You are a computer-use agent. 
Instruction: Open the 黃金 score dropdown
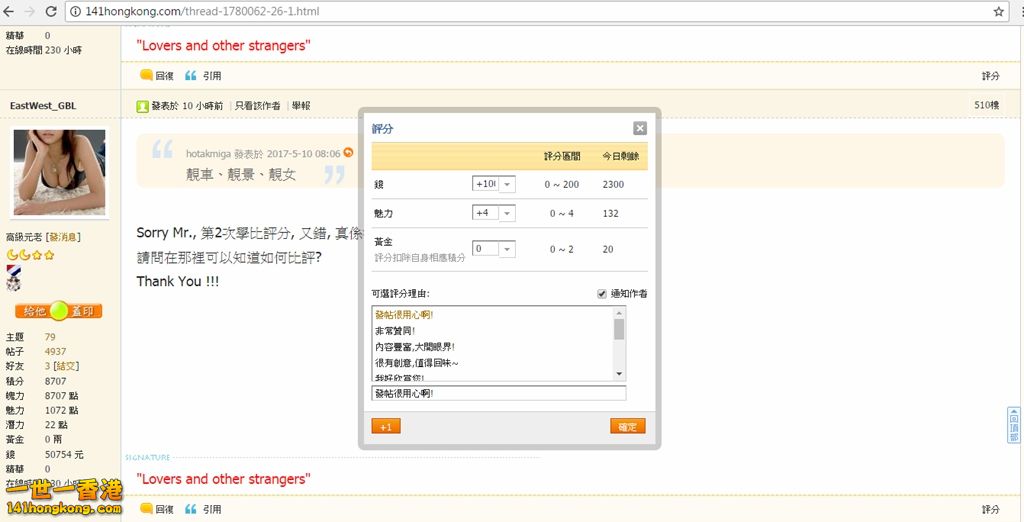507,249
